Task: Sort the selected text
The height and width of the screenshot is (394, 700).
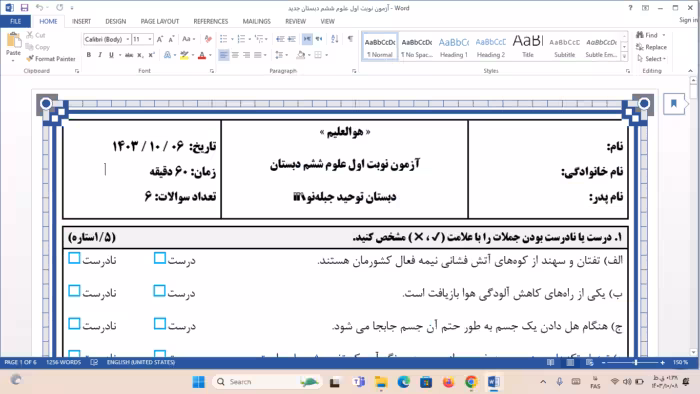Action: [335, 39]
